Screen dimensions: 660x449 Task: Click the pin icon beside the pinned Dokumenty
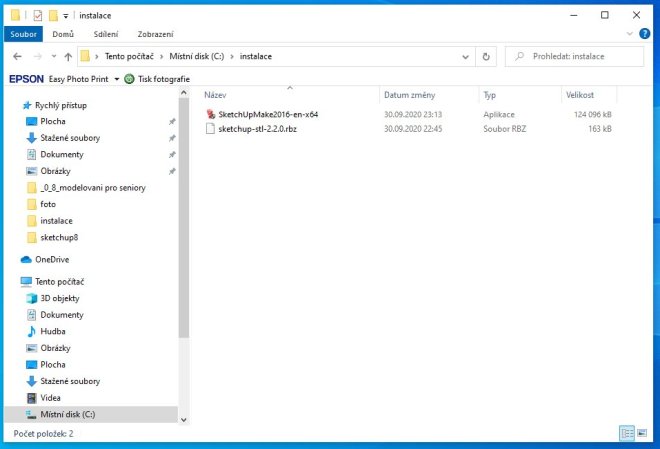tap(172, 155)
